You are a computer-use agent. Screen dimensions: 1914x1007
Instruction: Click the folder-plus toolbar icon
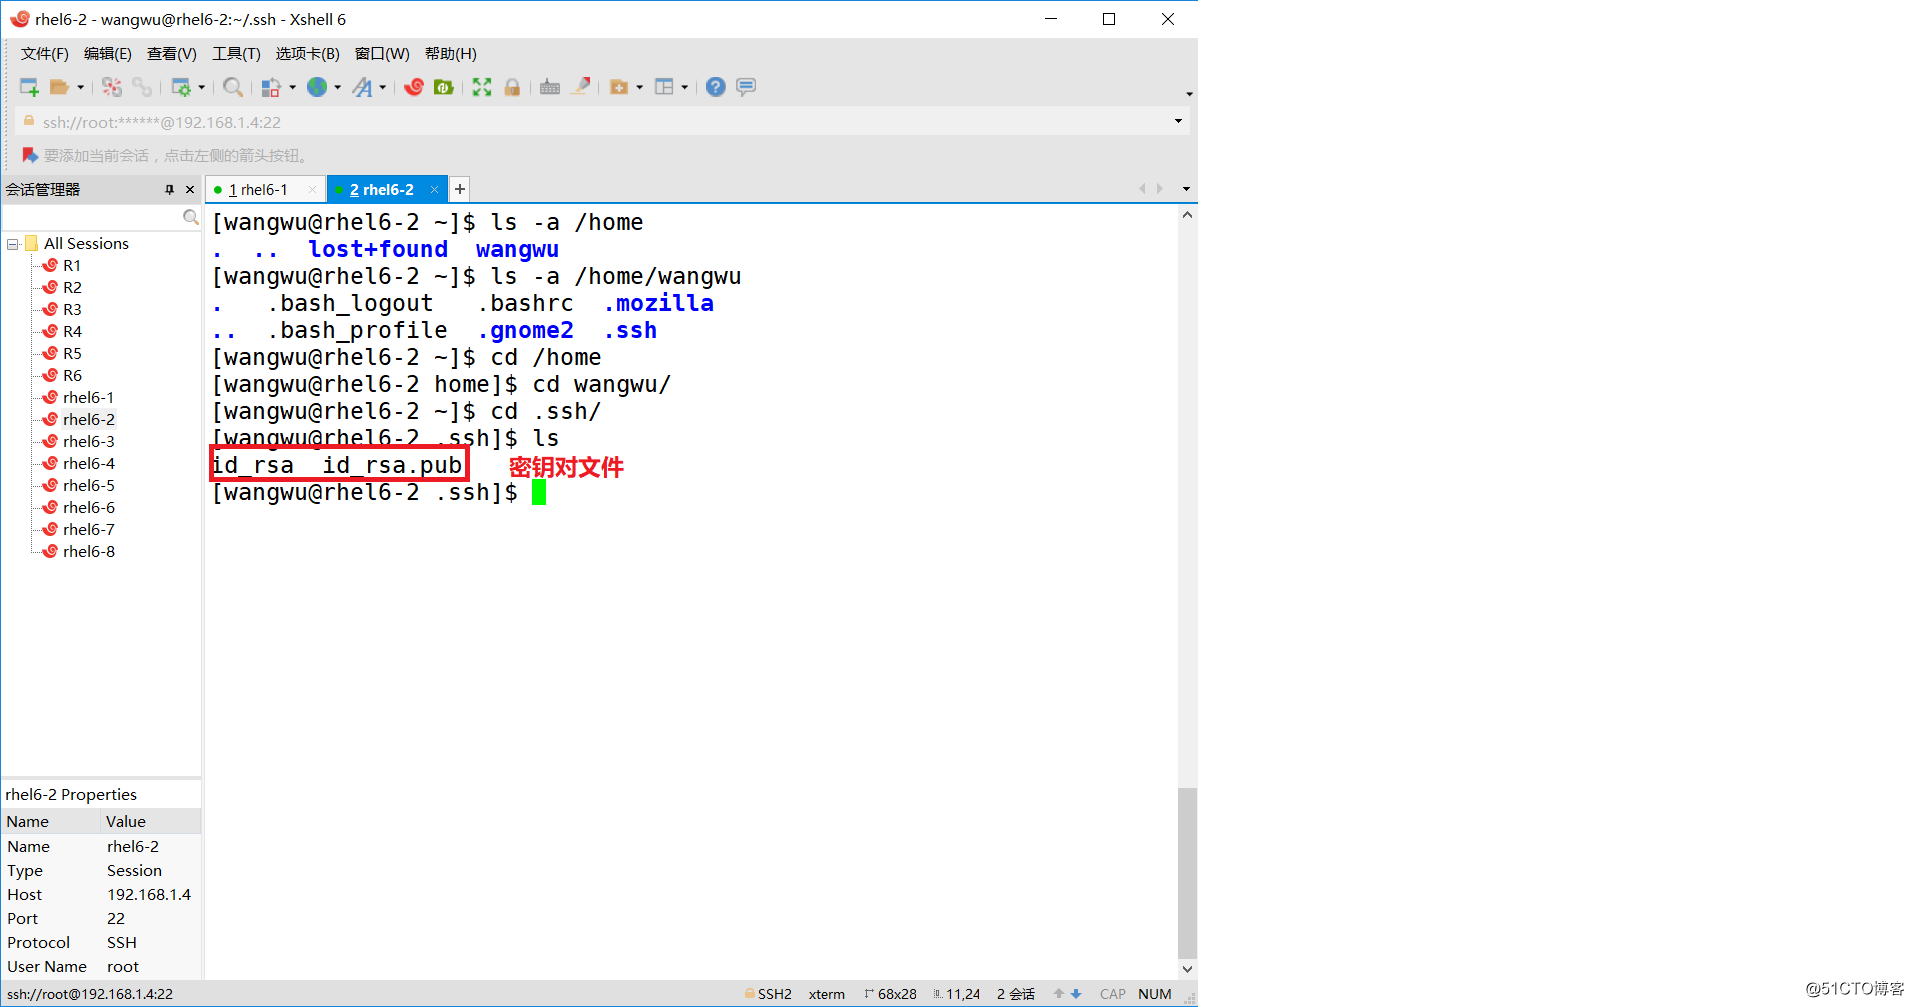pyautogui.click(x=619, y=87)
